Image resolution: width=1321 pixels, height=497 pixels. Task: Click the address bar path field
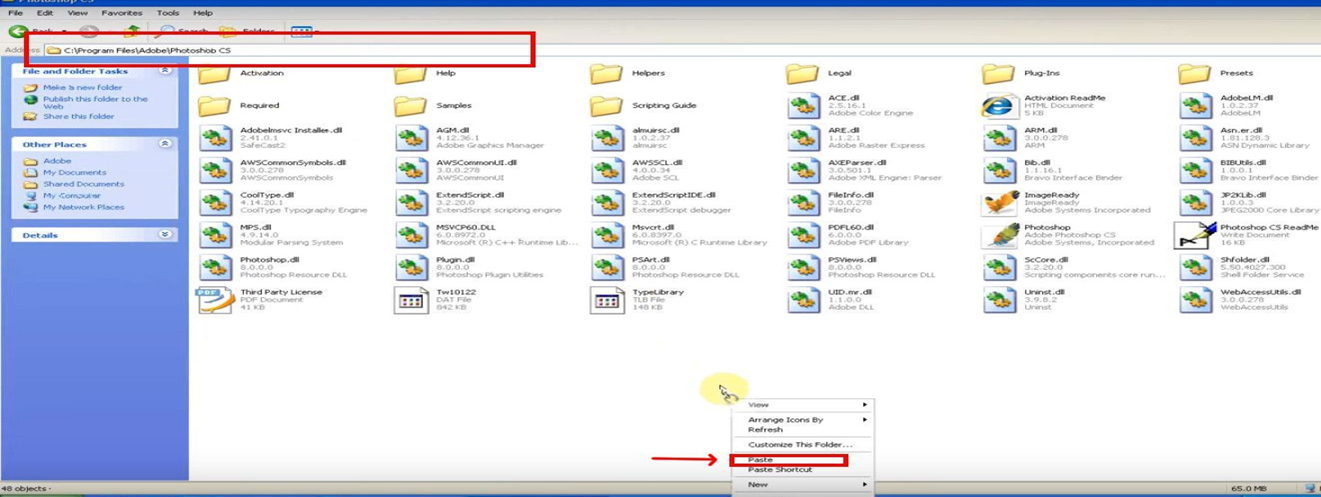click(290, 50)
